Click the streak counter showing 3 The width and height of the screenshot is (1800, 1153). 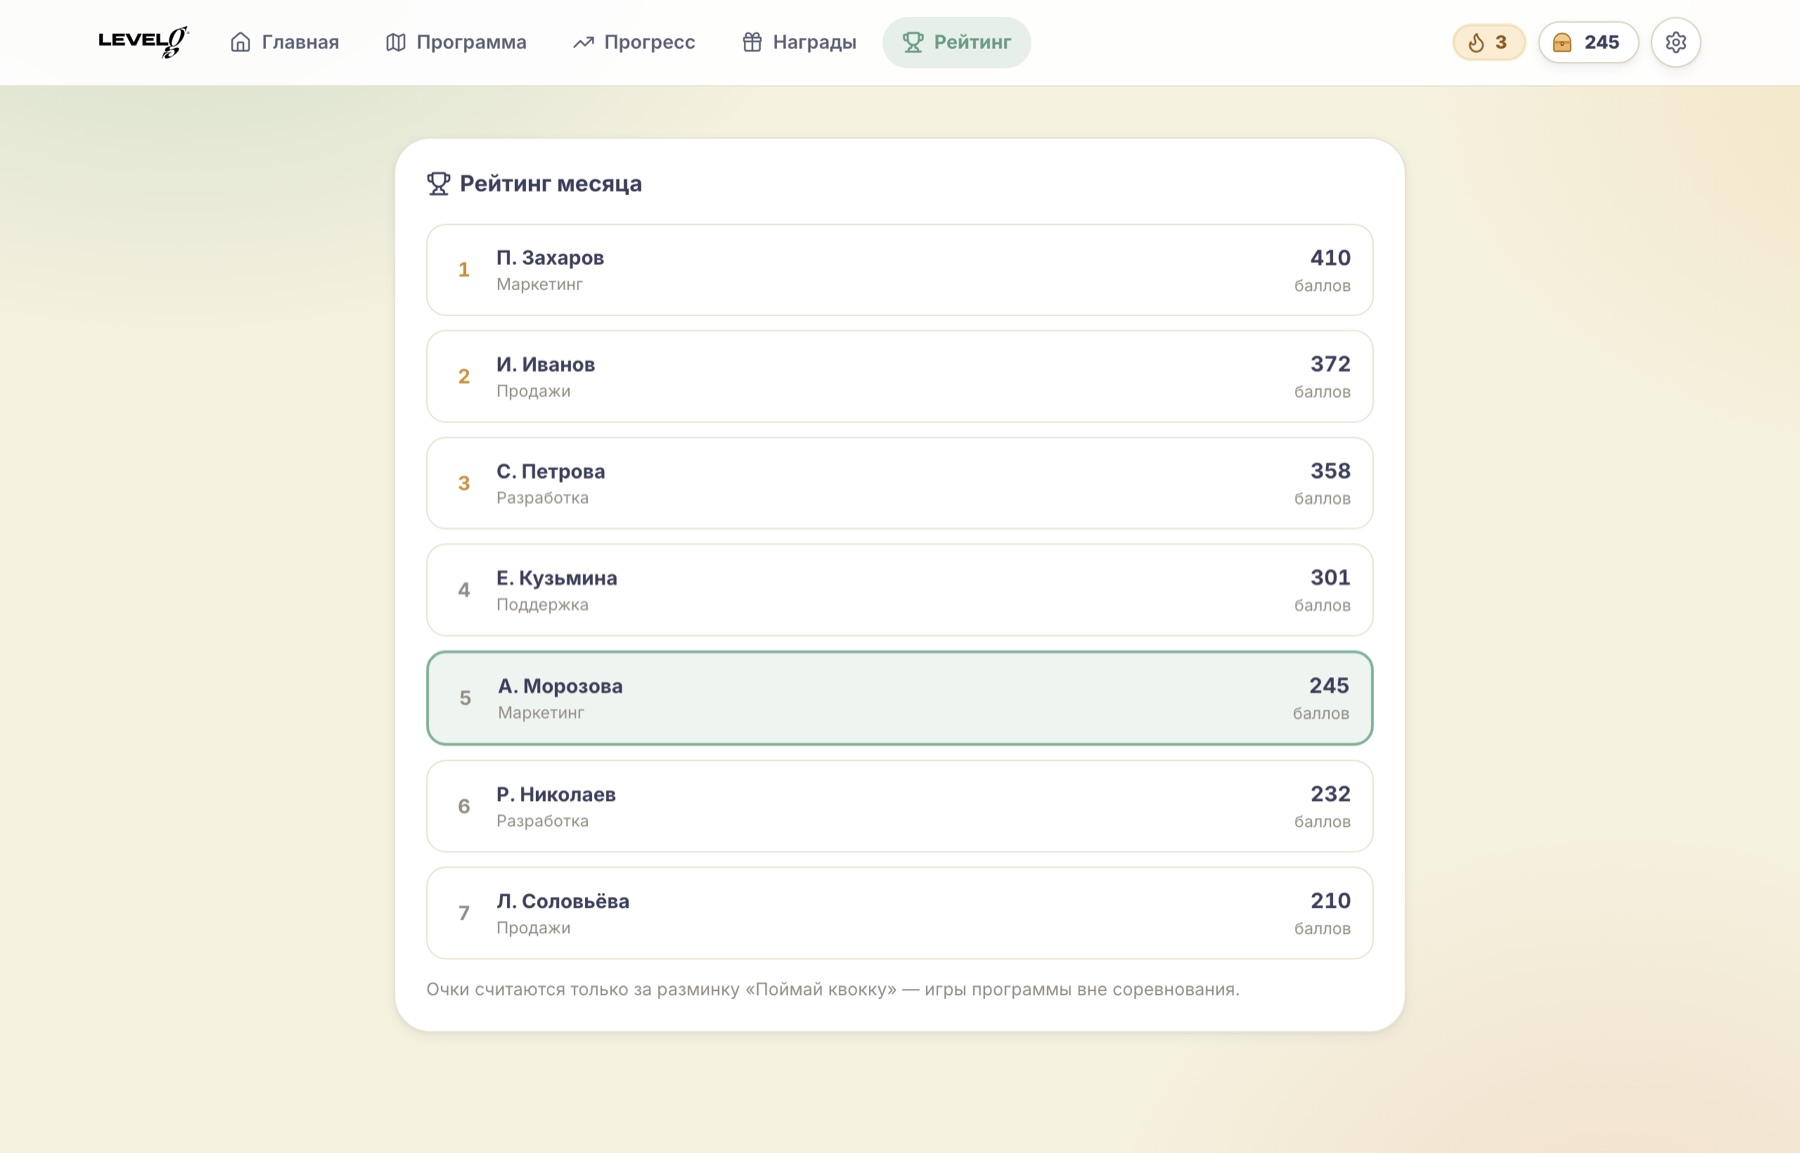[x=1489, y=42]
